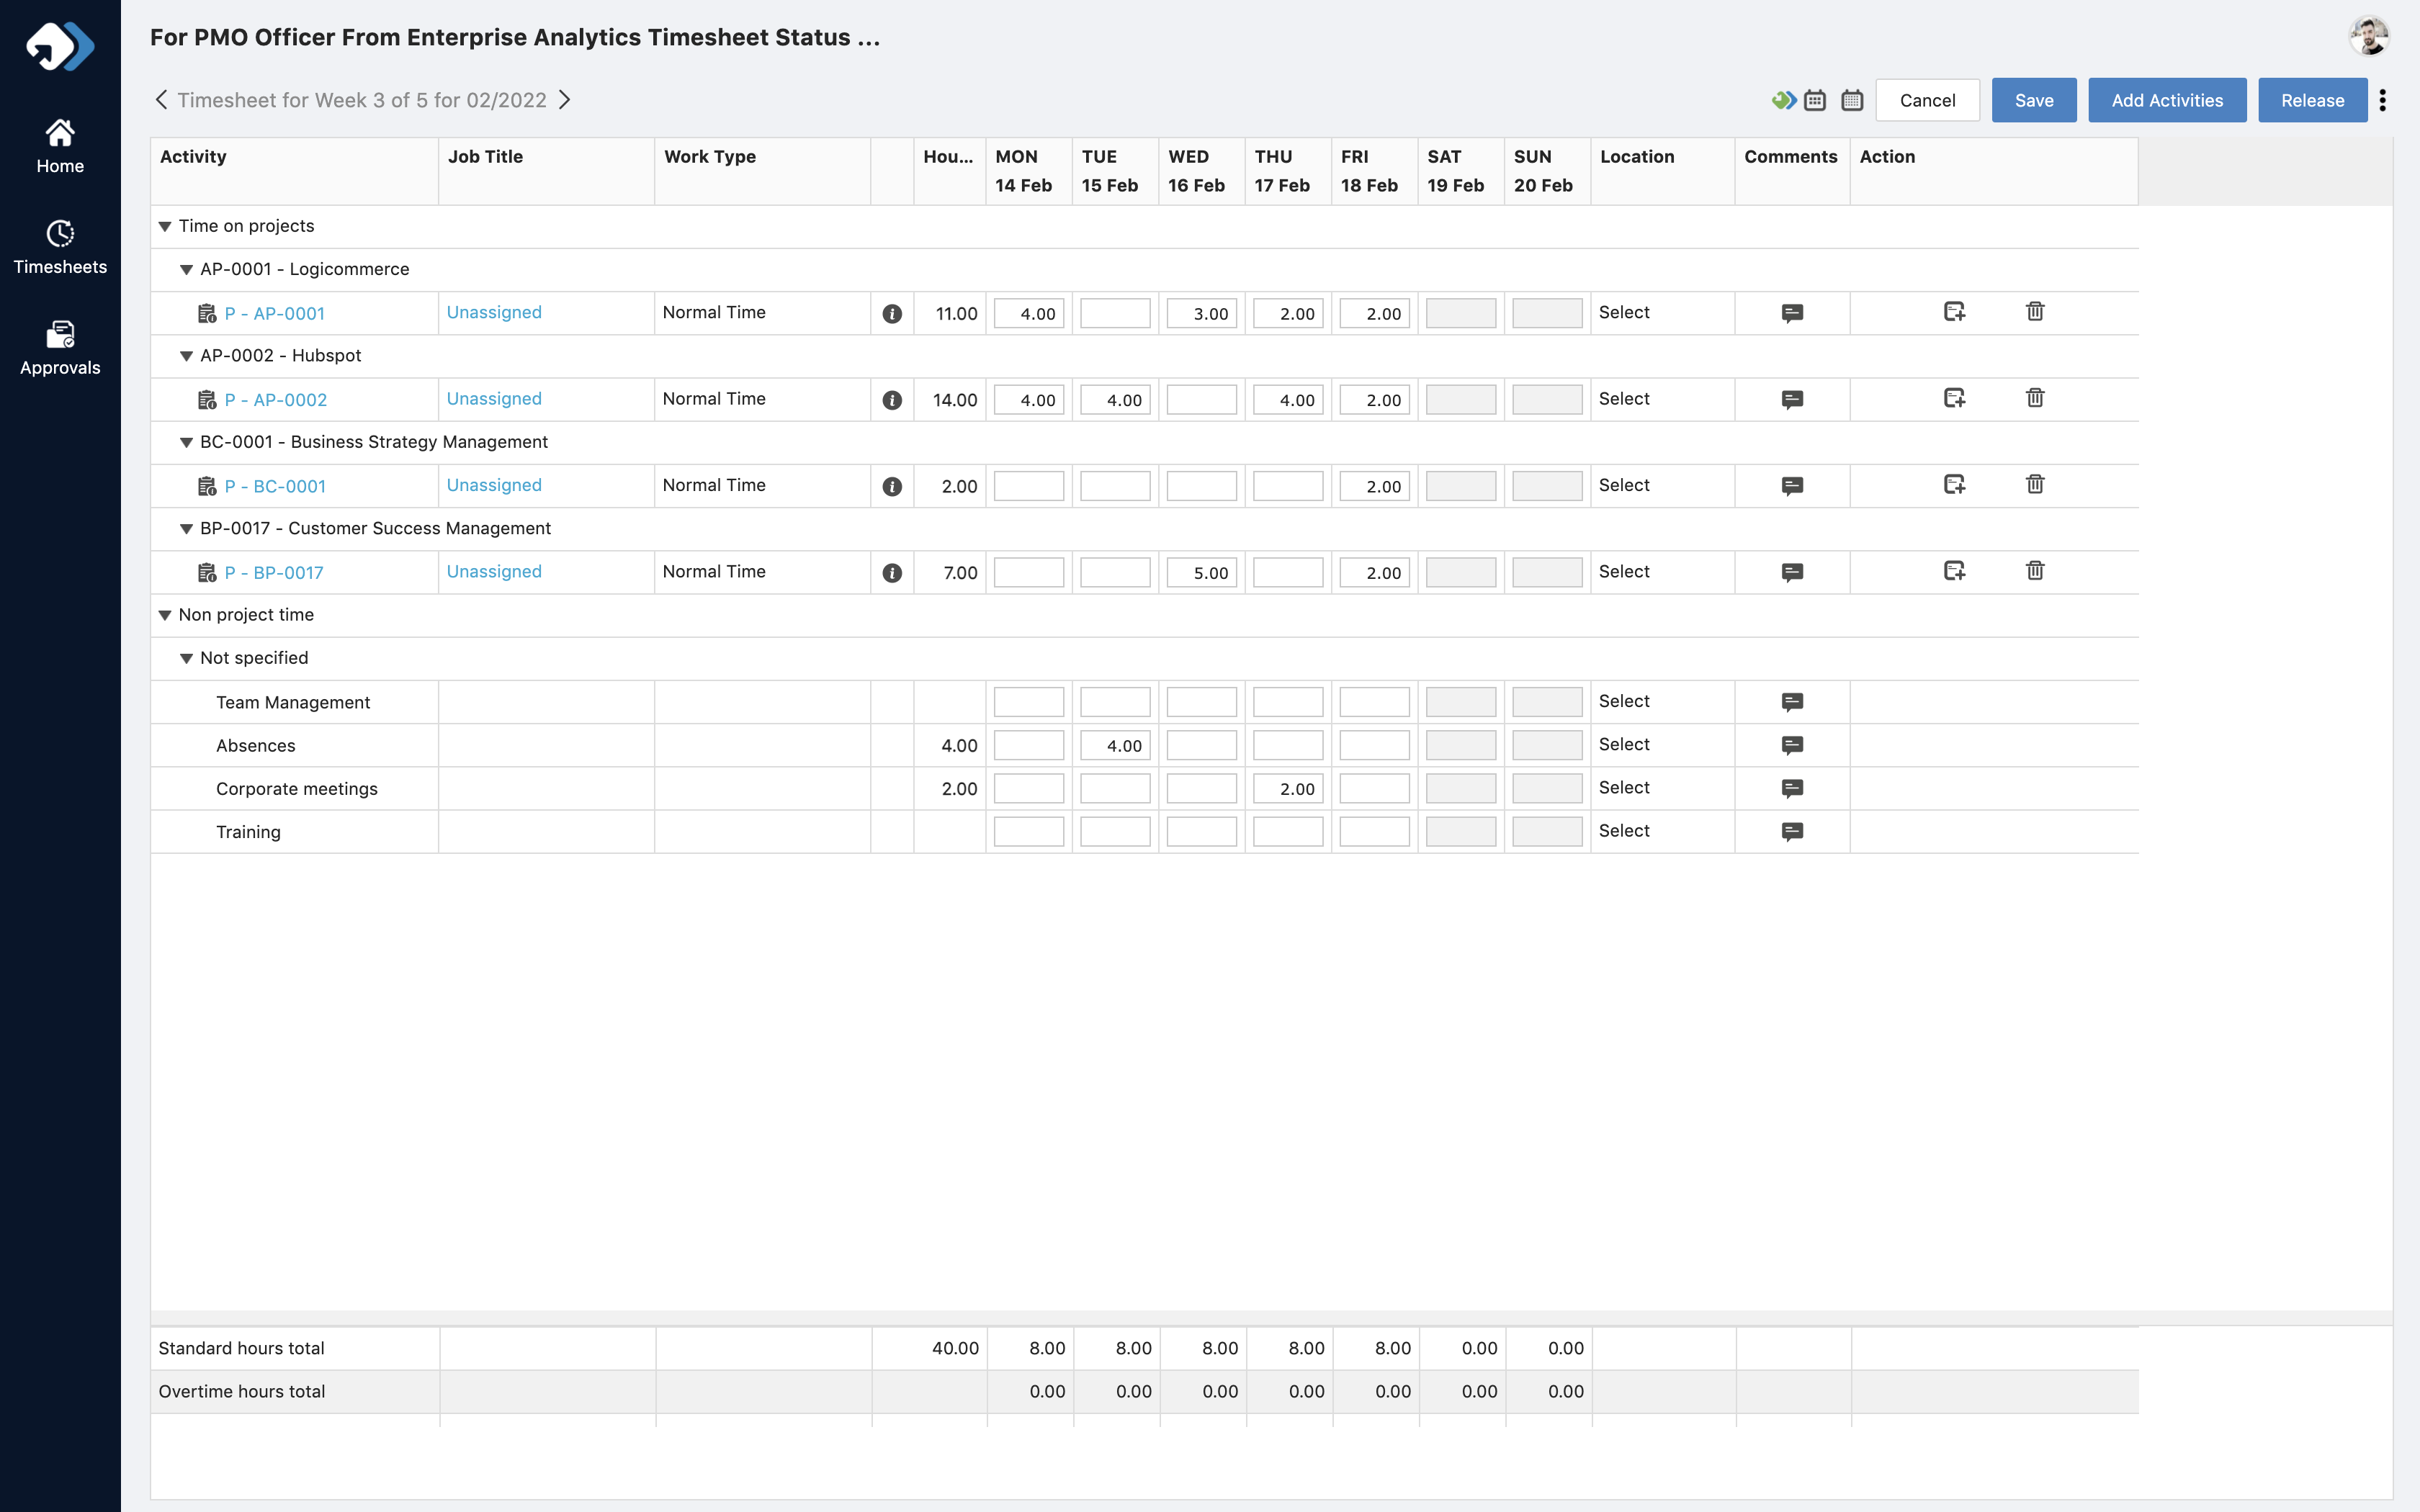Screen dimensions: 2420x1512
Task: Open Unassigned job title link for P - BC-0001
Action: [x=494, y=485]
